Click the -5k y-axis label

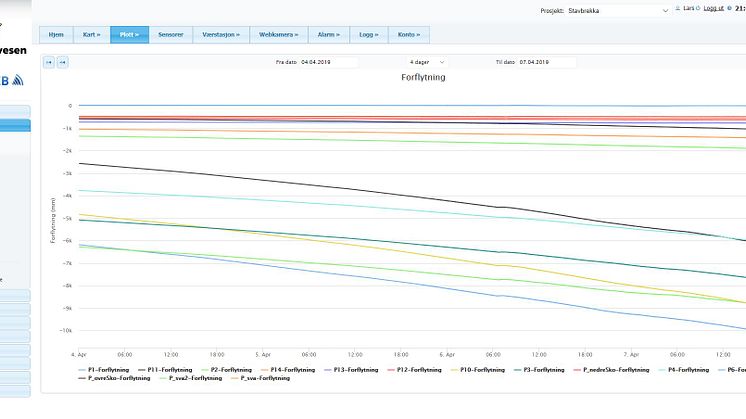pyautogui.click(x=68, y=219)
